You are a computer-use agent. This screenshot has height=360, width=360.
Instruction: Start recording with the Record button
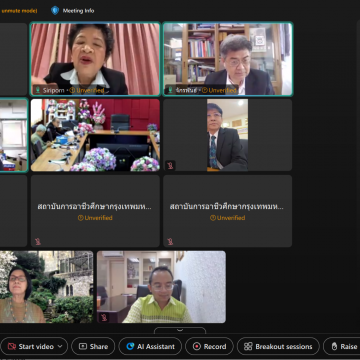pos(209,346)
